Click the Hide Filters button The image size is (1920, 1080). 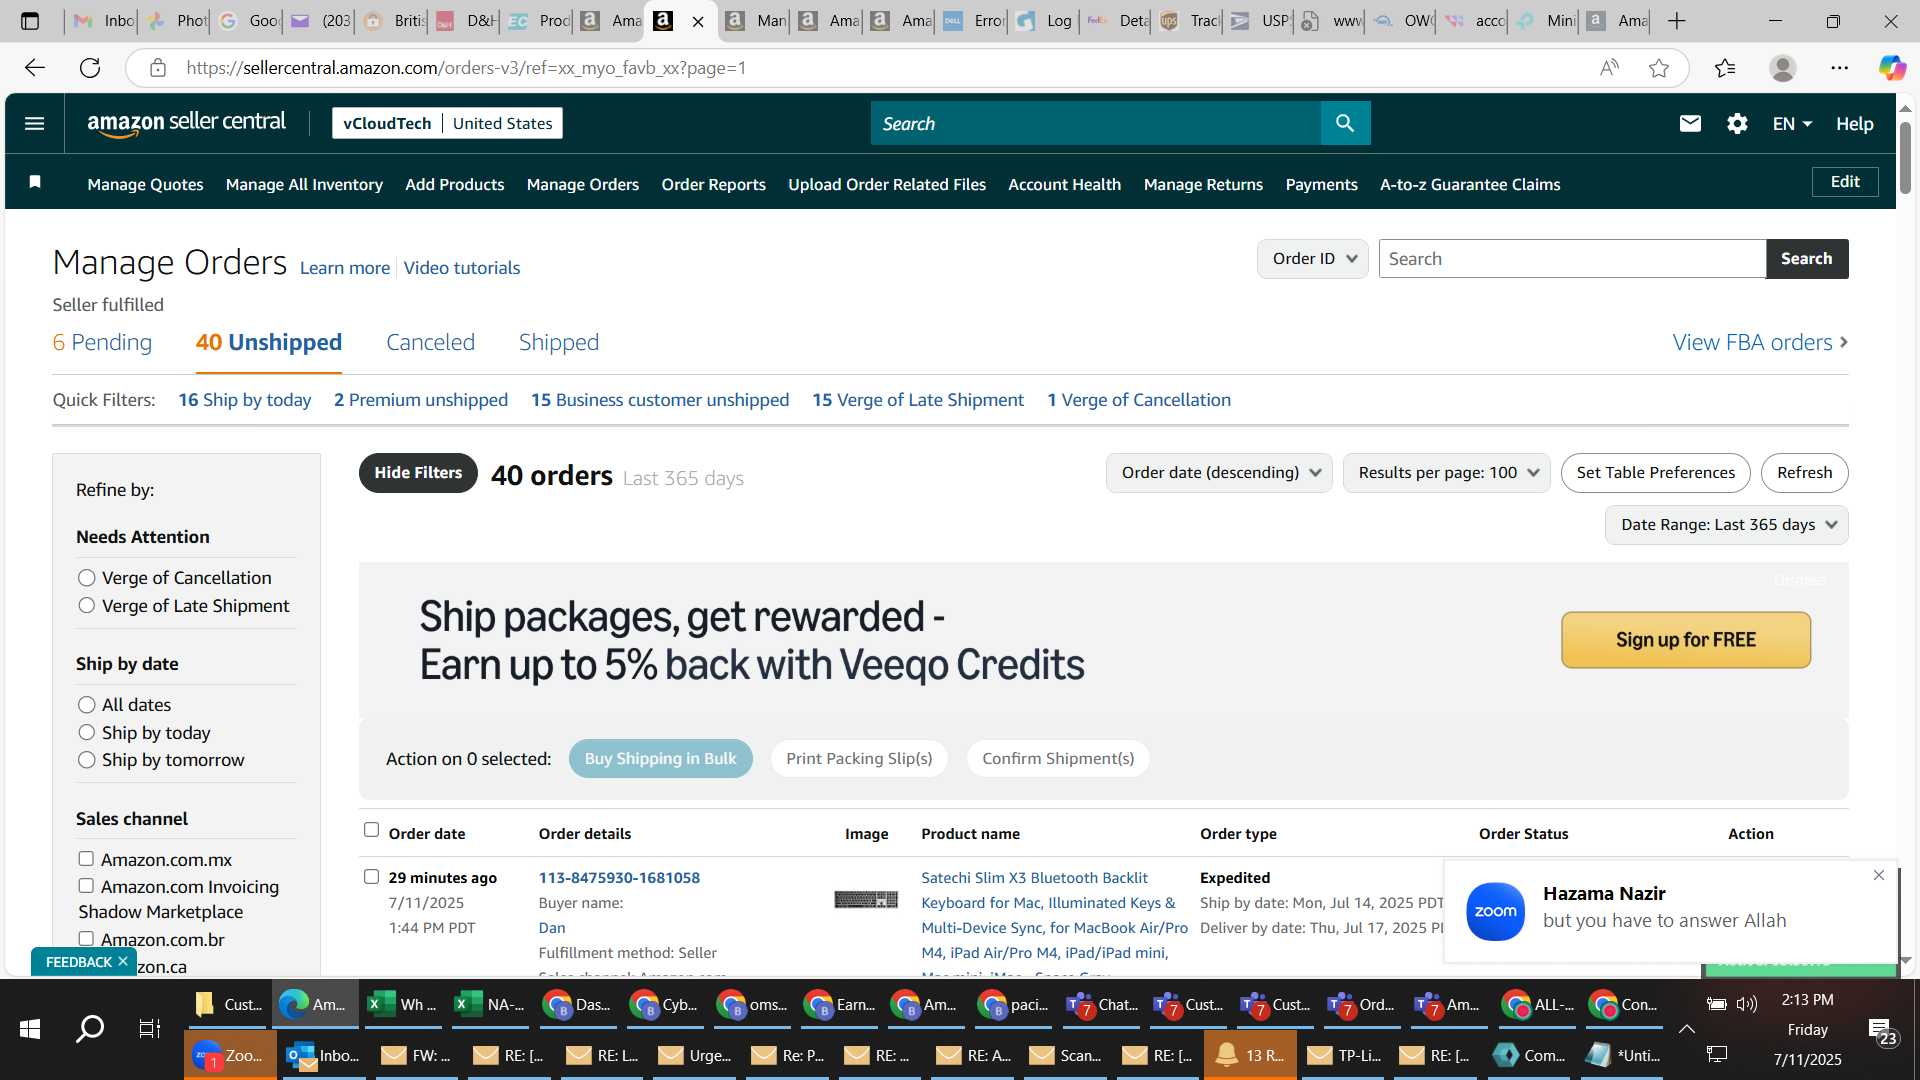click(418, 473)
